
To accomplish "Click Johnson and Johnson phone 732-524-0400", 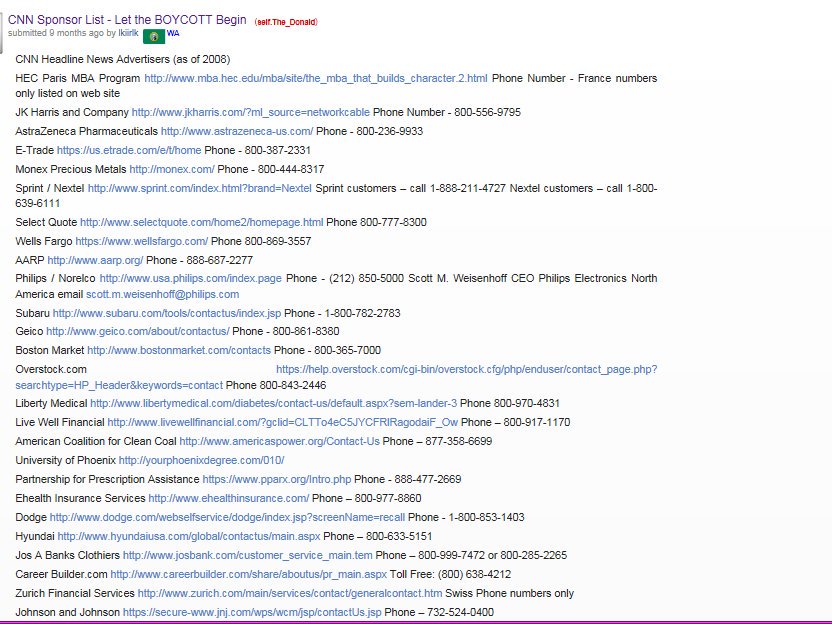I will (x=460, y=613).
